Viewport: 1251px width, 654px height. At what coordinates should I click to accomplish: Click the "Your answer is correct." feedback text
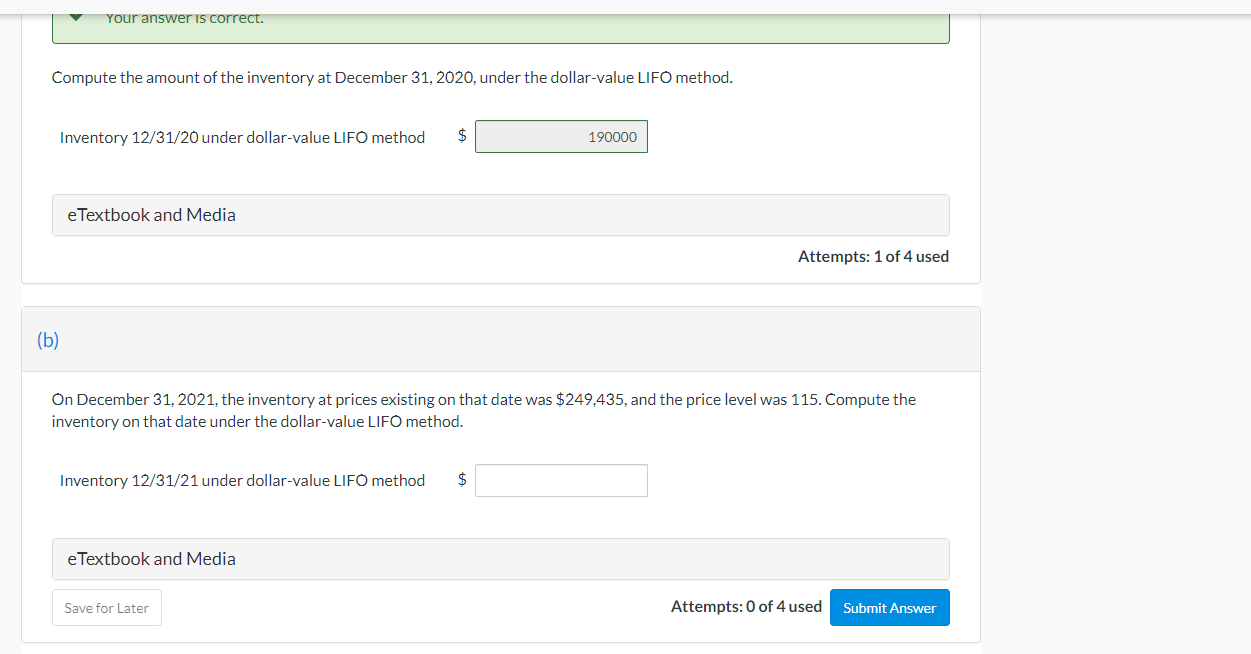point(185,18)
